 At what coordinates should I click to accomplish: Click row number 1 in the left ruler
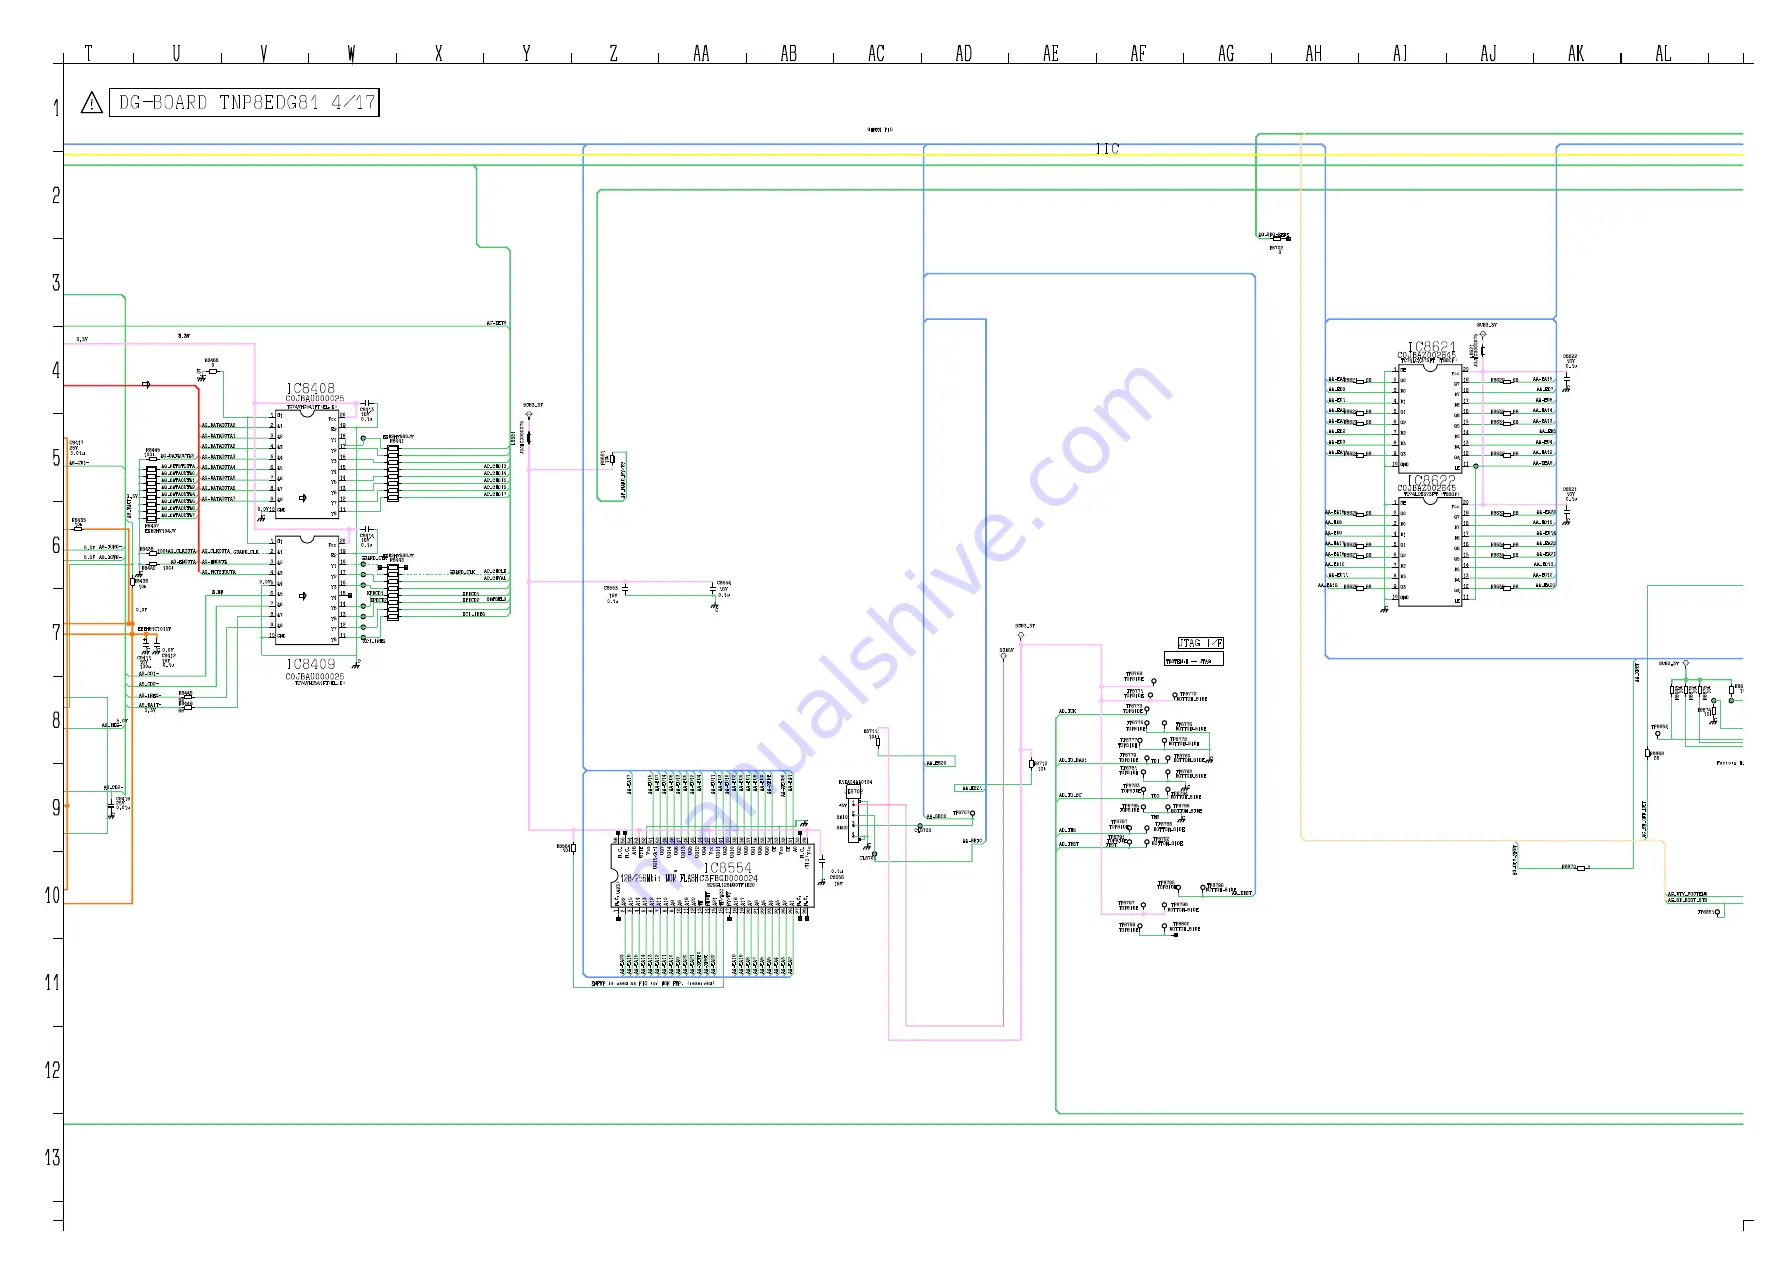click(x=56, y=108)
